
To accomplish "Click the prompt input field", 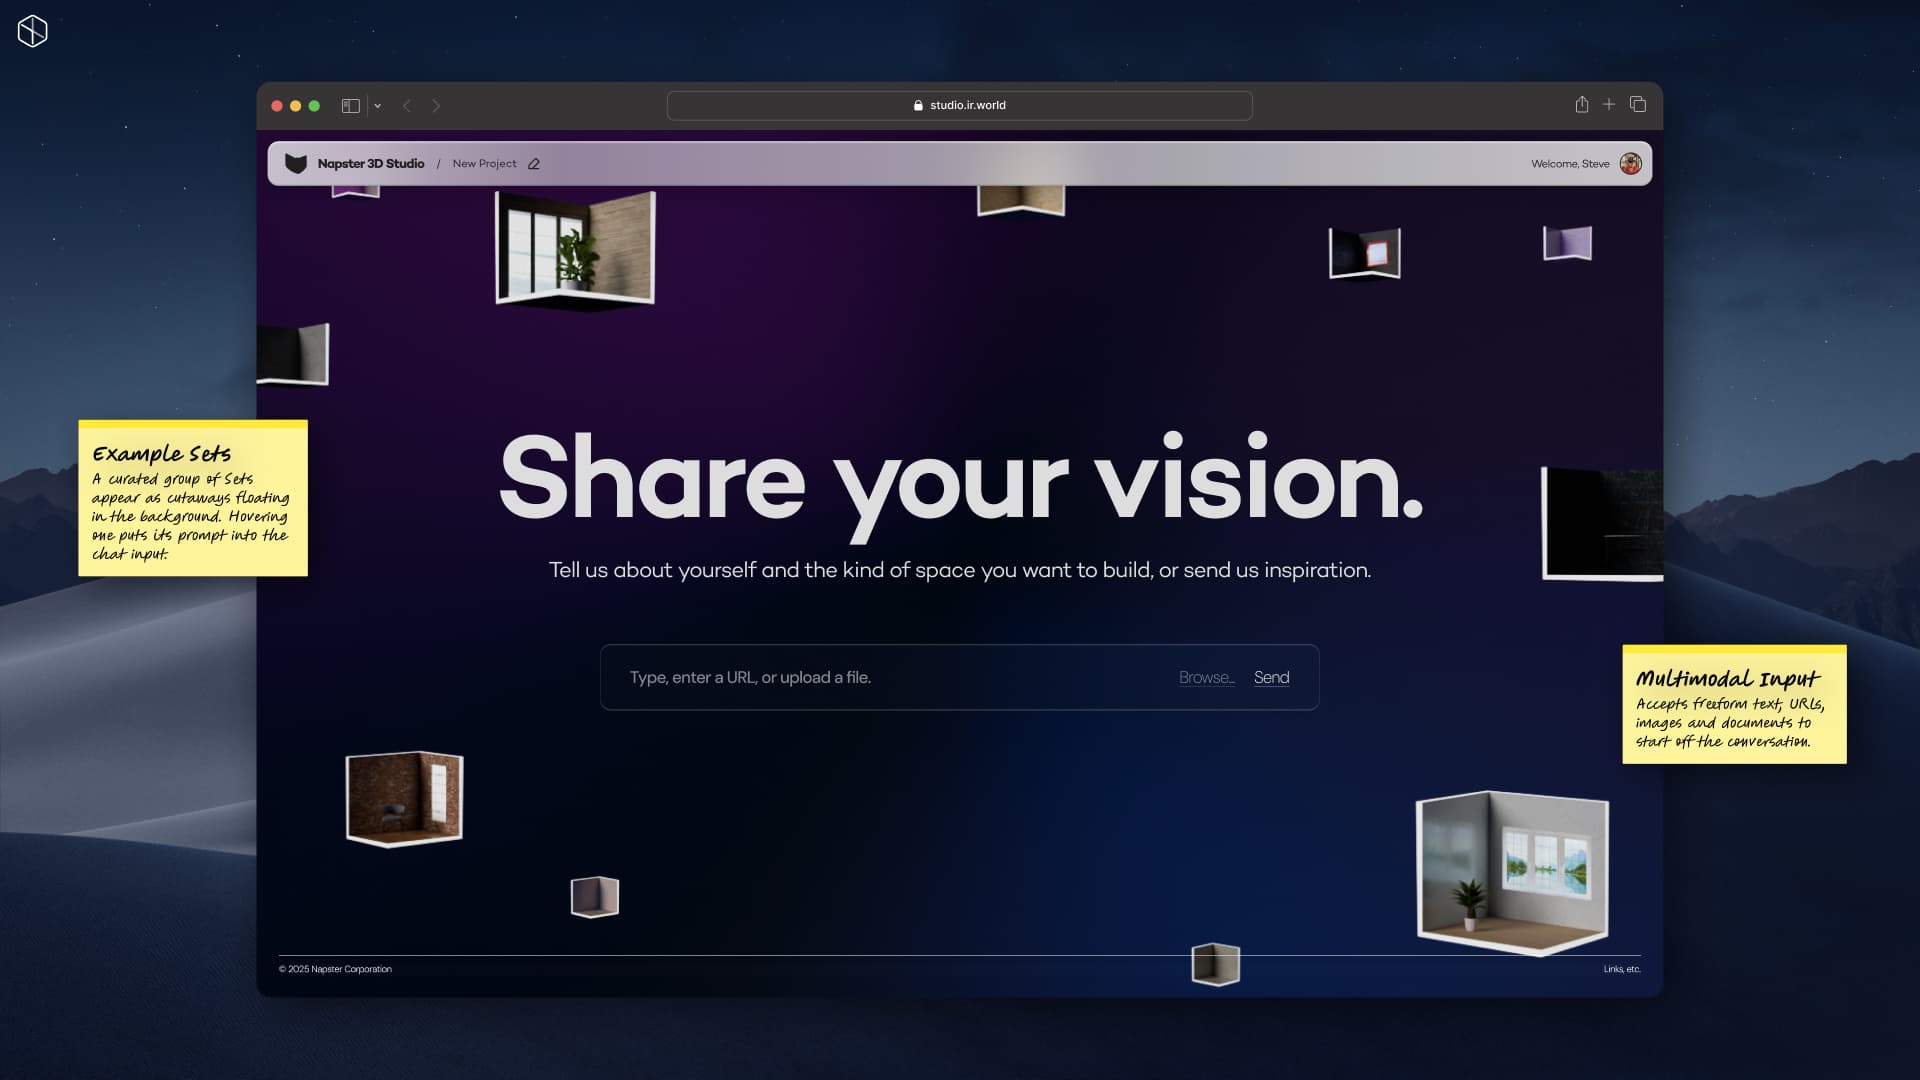I will pos(850,677).
